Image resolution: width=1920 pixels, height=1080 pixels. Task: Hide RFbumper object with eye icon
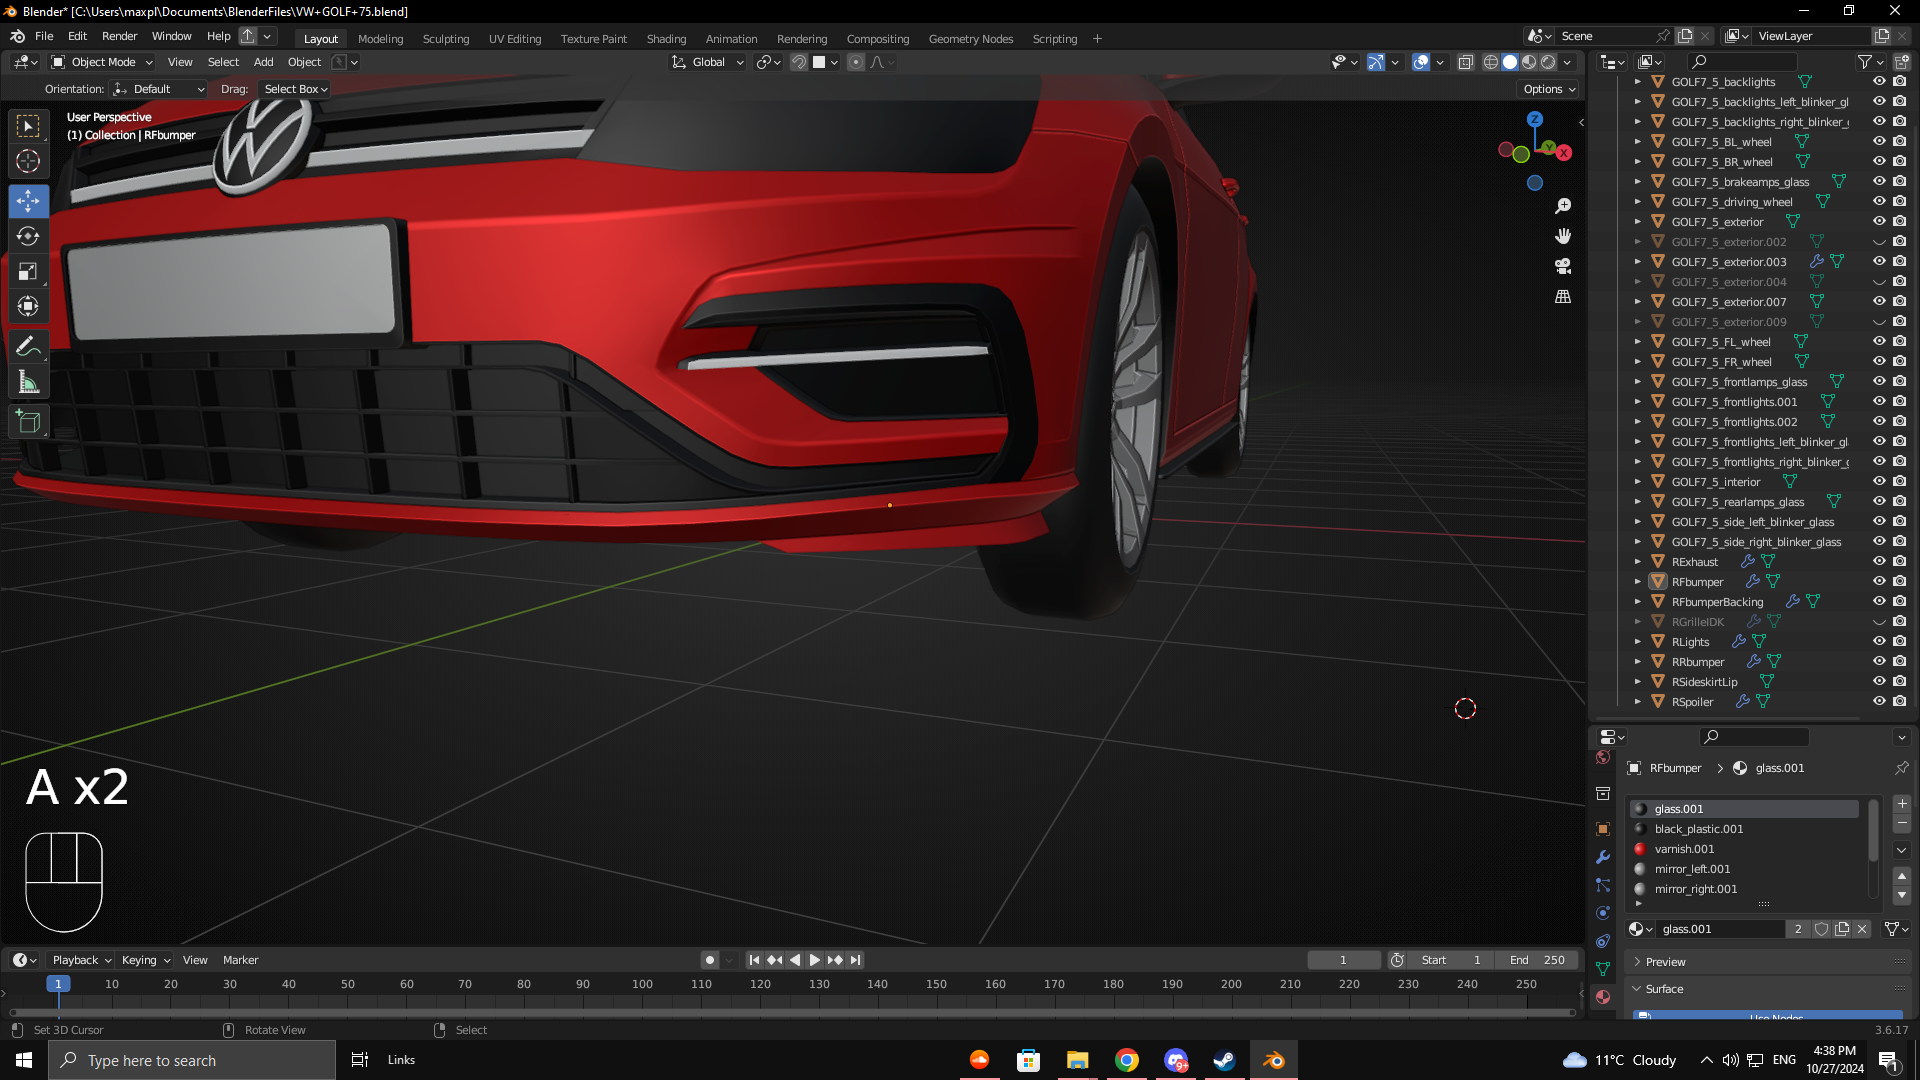[1879, 581]
